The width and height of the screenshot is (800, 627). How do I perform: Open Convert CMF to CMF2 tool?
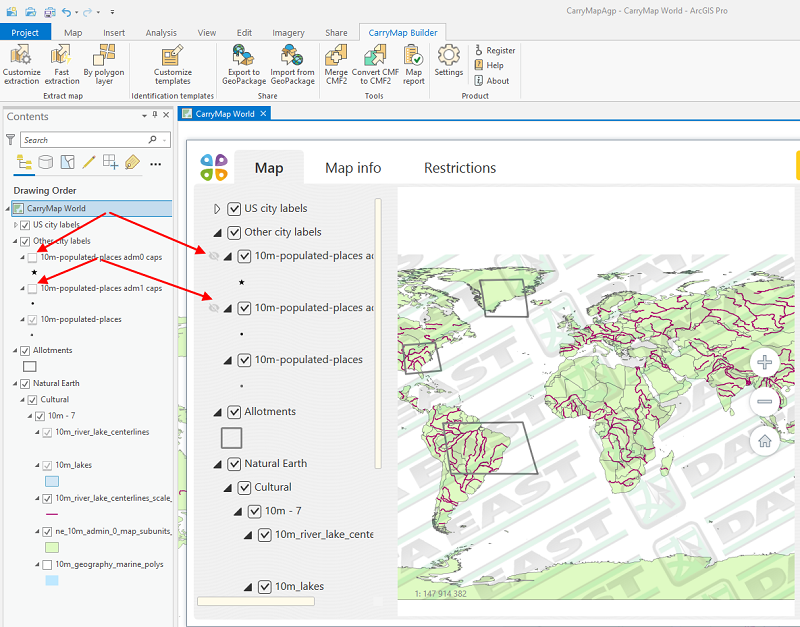[375, 64]
